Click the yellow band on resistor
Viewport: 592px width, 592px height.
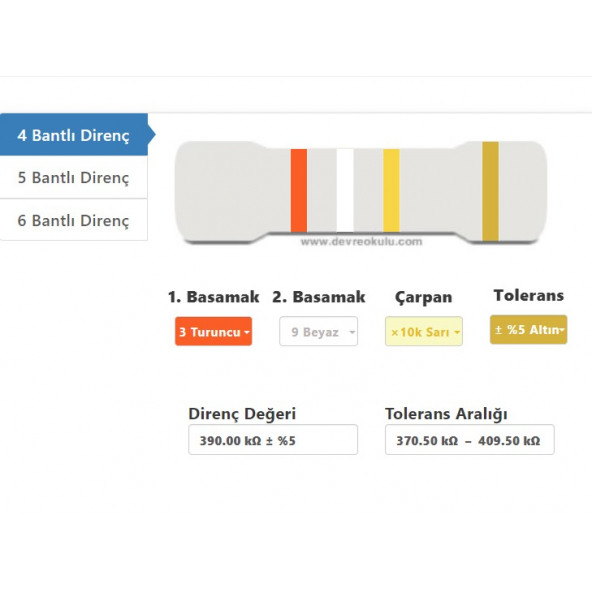pos(391,191)
